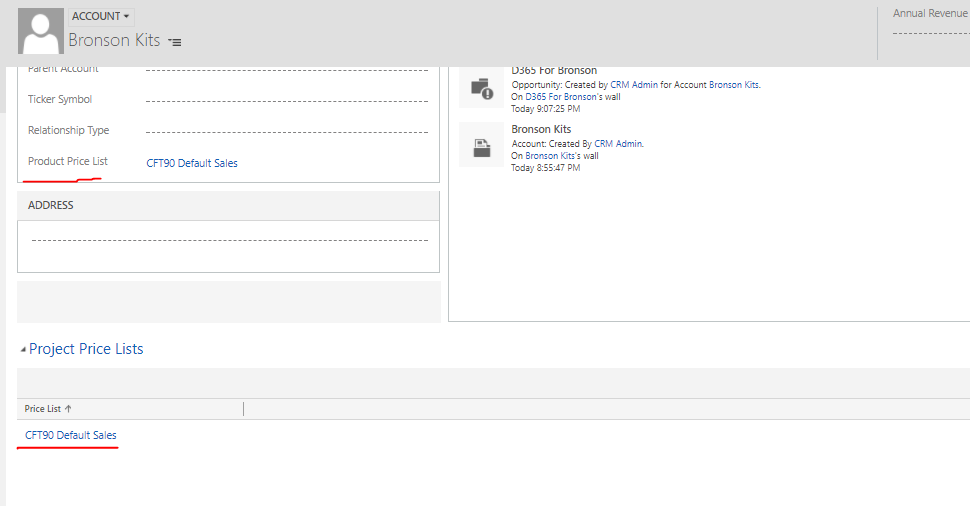Open CFT90 Default Sales Product Price List link
This screenshot has height=506, width=970.
(192, 163)
